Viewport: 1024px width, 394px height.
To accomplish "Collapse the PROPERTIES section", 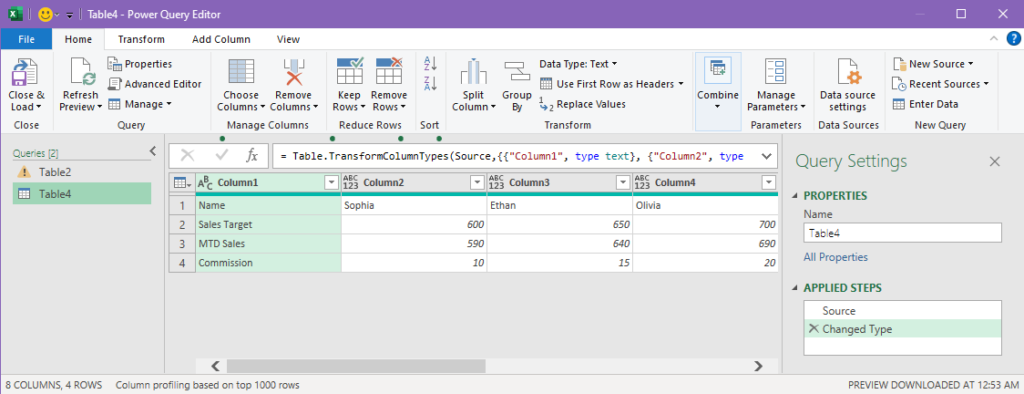I will (795, 195).
